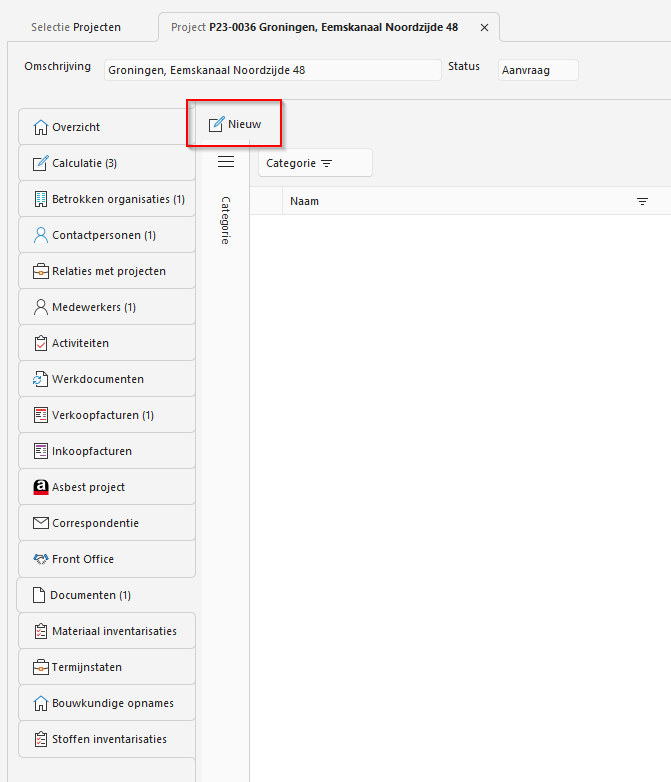Open the Inkoopfacturen section
Image resolution: width=671 pixels, height=782 pixels.
[x=107, y=451]
